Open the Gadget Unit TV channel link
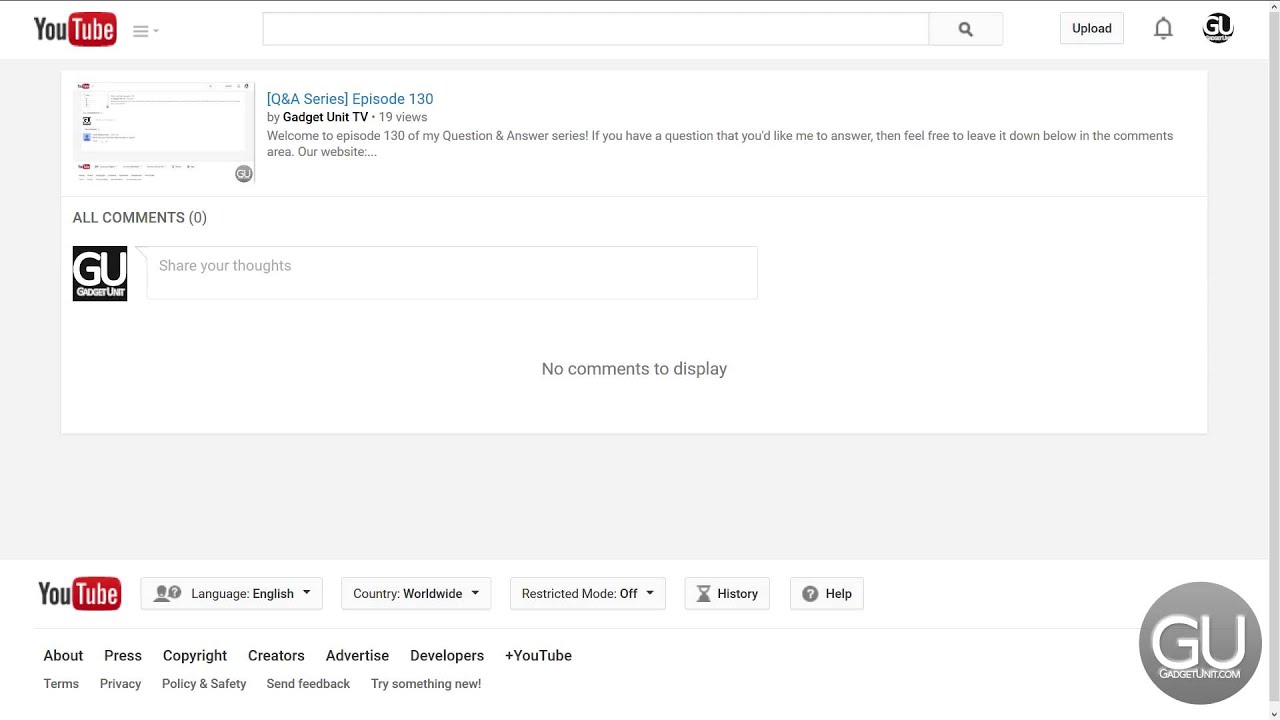The image size is (1280, 720). [x=325, y=117]
